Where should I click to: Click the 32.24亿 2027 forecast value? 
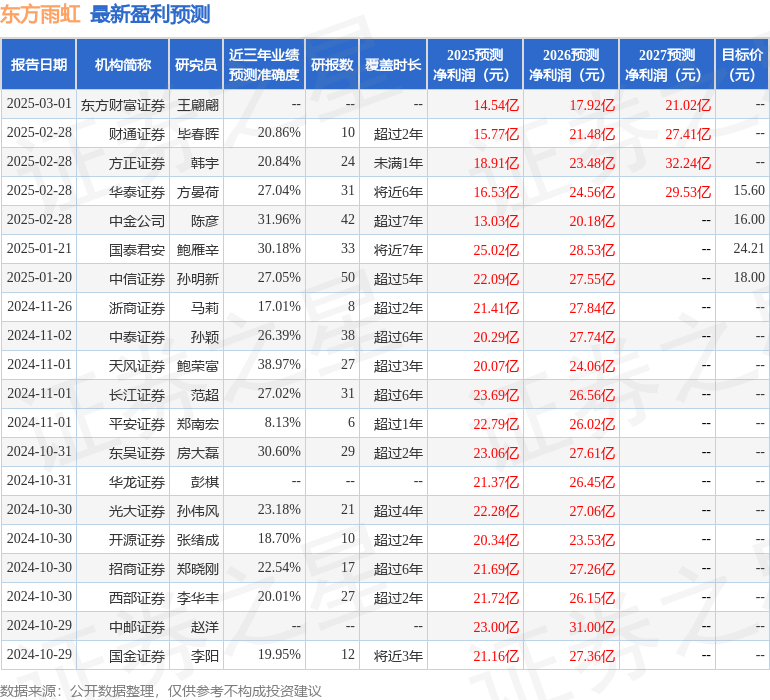688,162
